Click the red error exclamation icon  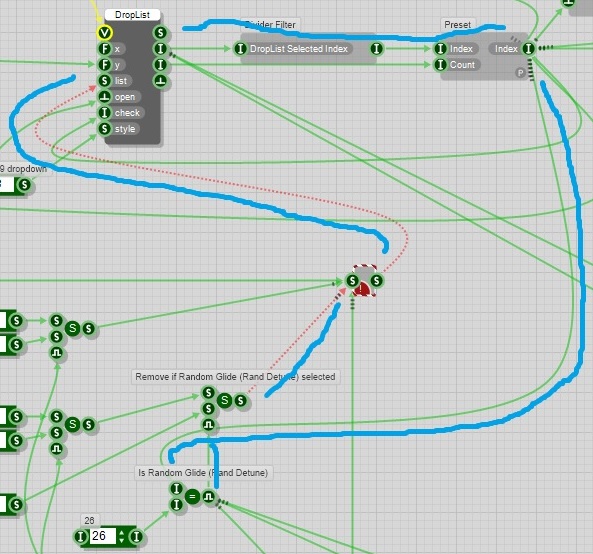pyautogui.click(x=361, y=289)
